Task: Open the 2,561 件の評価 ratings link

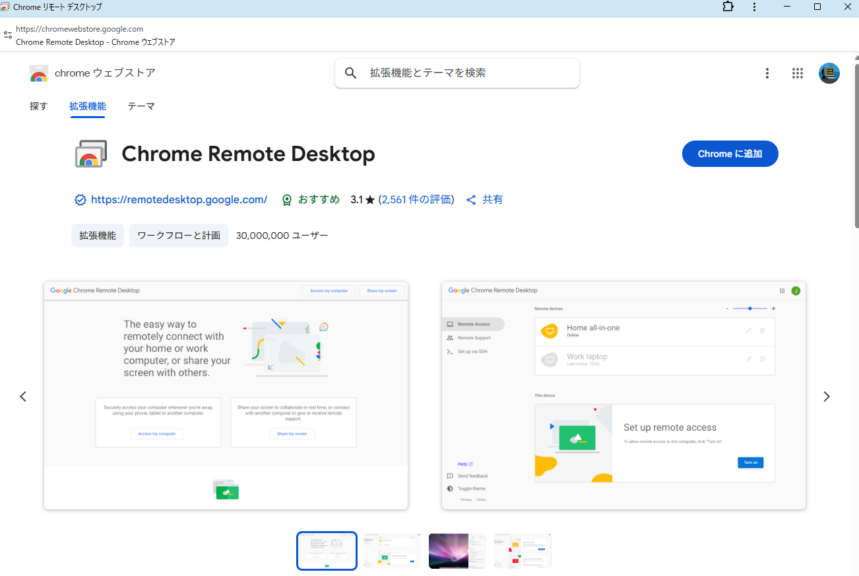Action: point(417,200)
